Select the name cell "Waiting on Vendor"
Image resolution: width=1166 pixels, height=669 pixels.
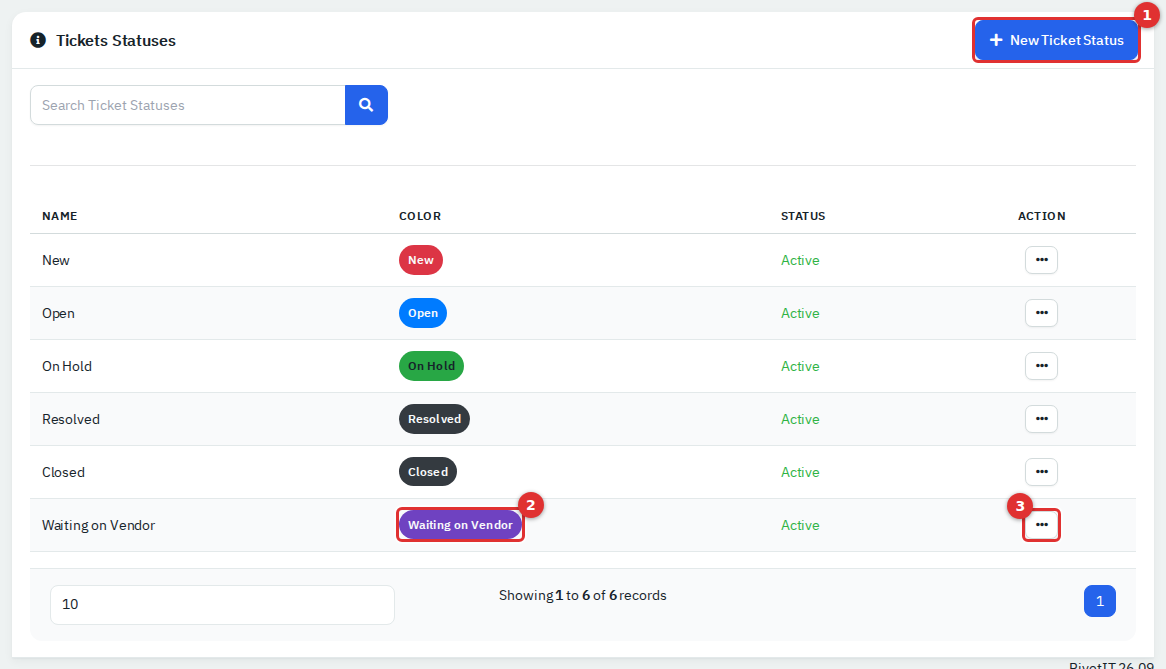pyautogui.click(x=99, y=525)
